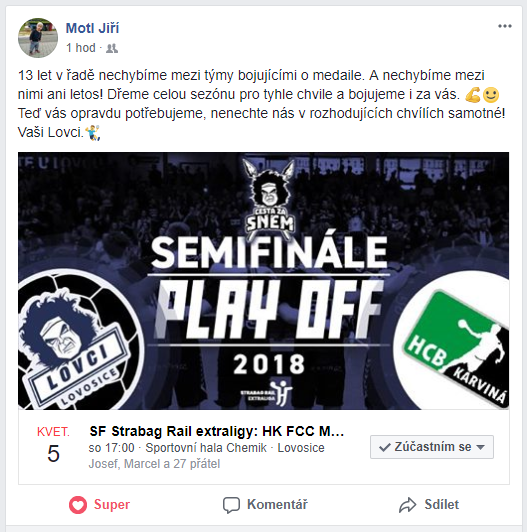Click the Zúčastním se checkmark
The image size is (527, 532).
click(384, 447)
